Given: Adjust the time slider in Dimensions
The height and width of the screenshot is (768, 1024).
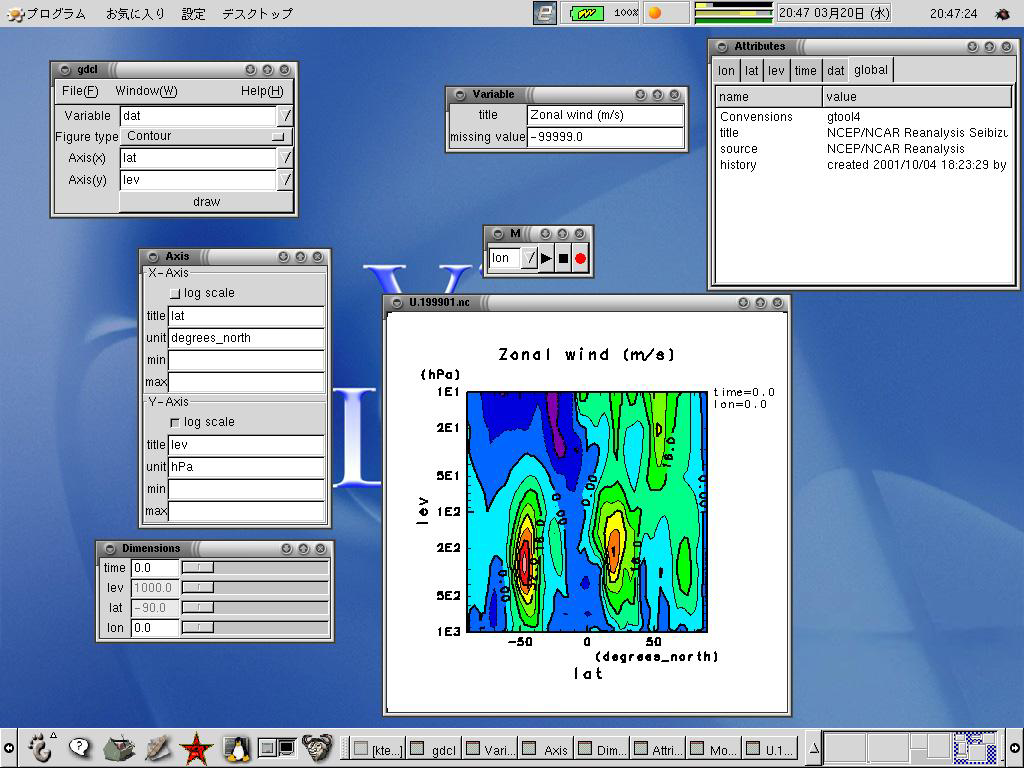Looking at the screenshot, I should coord(198,568).
